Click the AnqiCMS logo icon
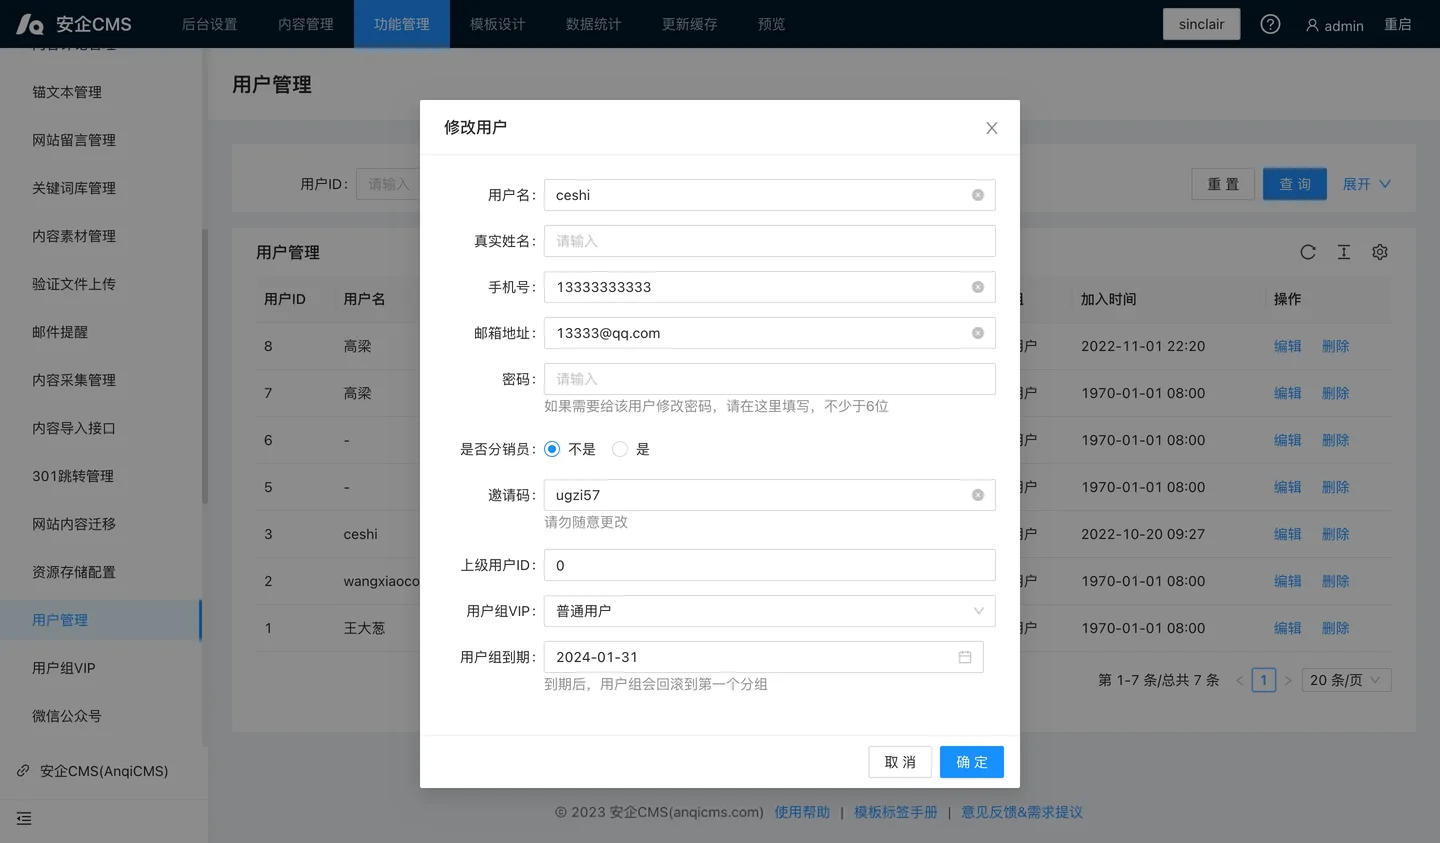 tap(30, 24)
